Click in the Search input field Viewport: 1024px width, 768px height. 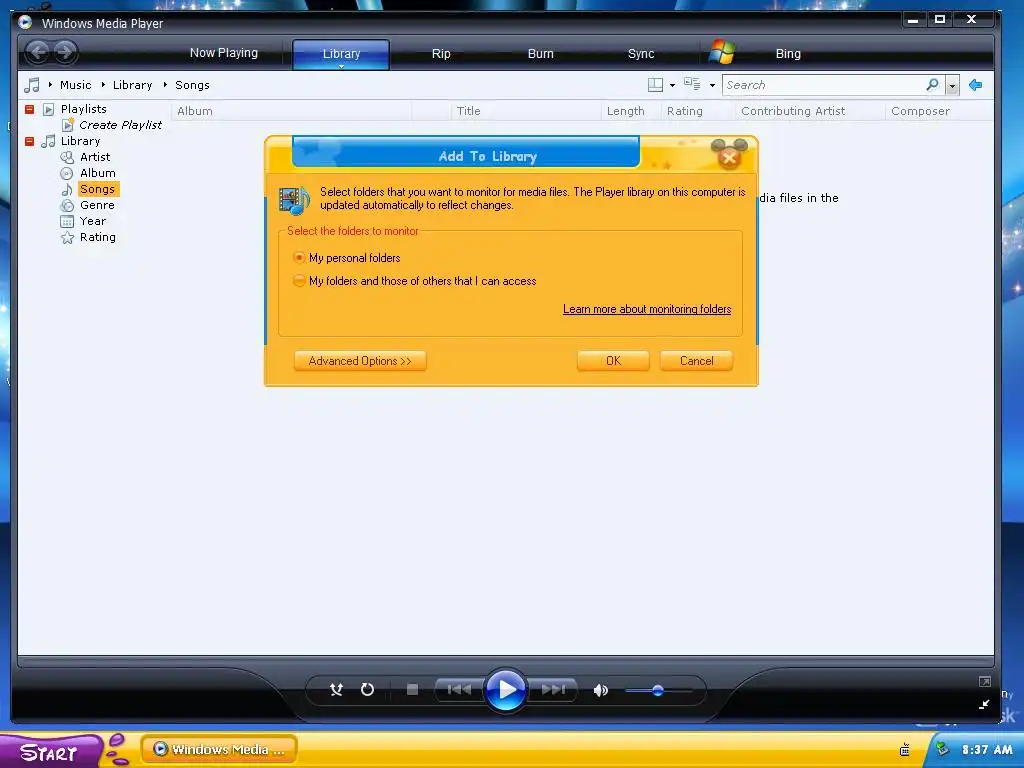tap(824, 85)
